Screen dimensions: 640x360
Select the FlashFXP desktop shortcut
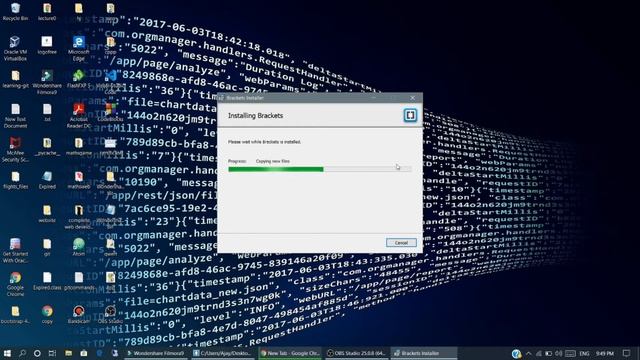point(79,79)
